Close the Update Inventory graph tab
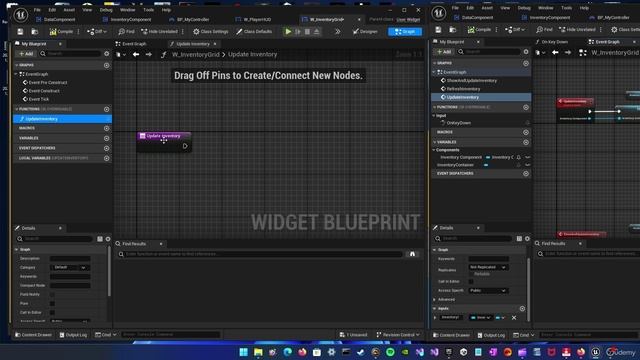Image resolution: width=640 pixels, height=360 pixels. [x=215, y=44]
